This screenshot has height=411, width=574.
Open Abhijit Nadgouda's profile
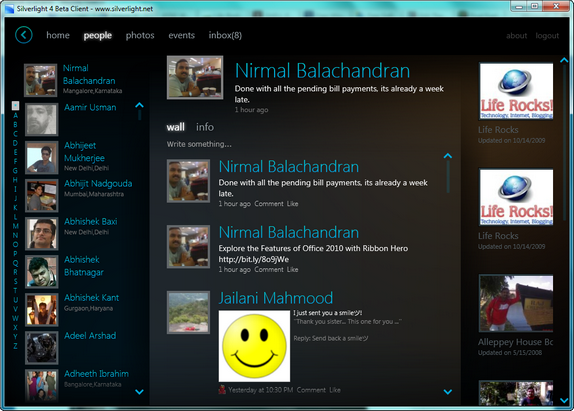(x=98, y=184)
